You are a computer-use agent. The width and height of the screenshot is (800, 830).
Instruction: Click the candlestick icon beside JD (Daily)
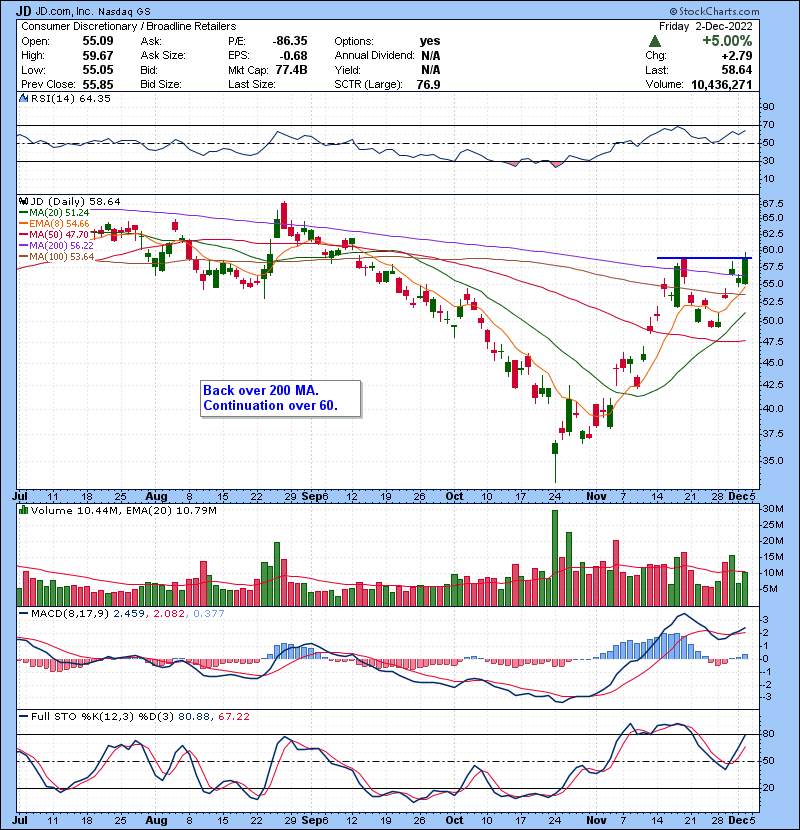pos(23,201)
